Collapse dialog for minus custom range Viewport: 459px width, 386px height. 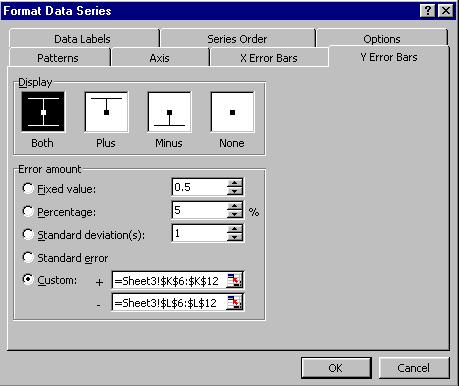234,303
